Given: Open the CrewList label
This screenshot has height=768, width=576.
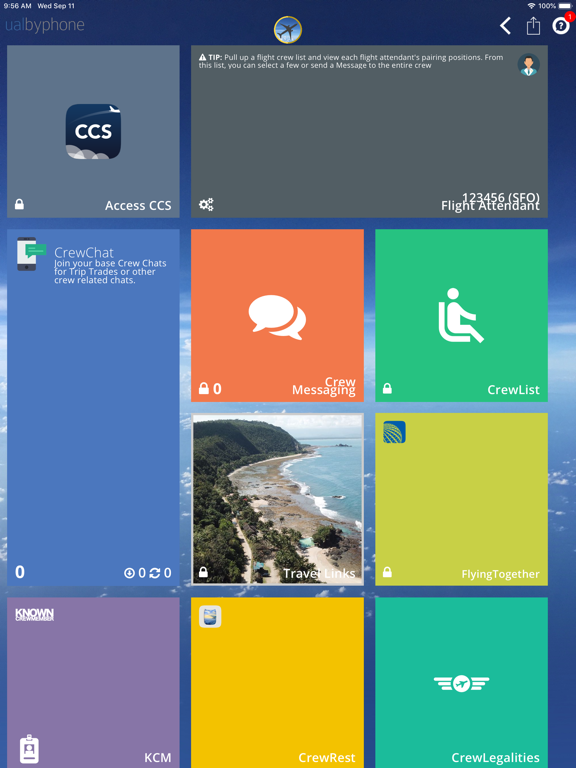Looking at the screenshot, I should 513,389.
